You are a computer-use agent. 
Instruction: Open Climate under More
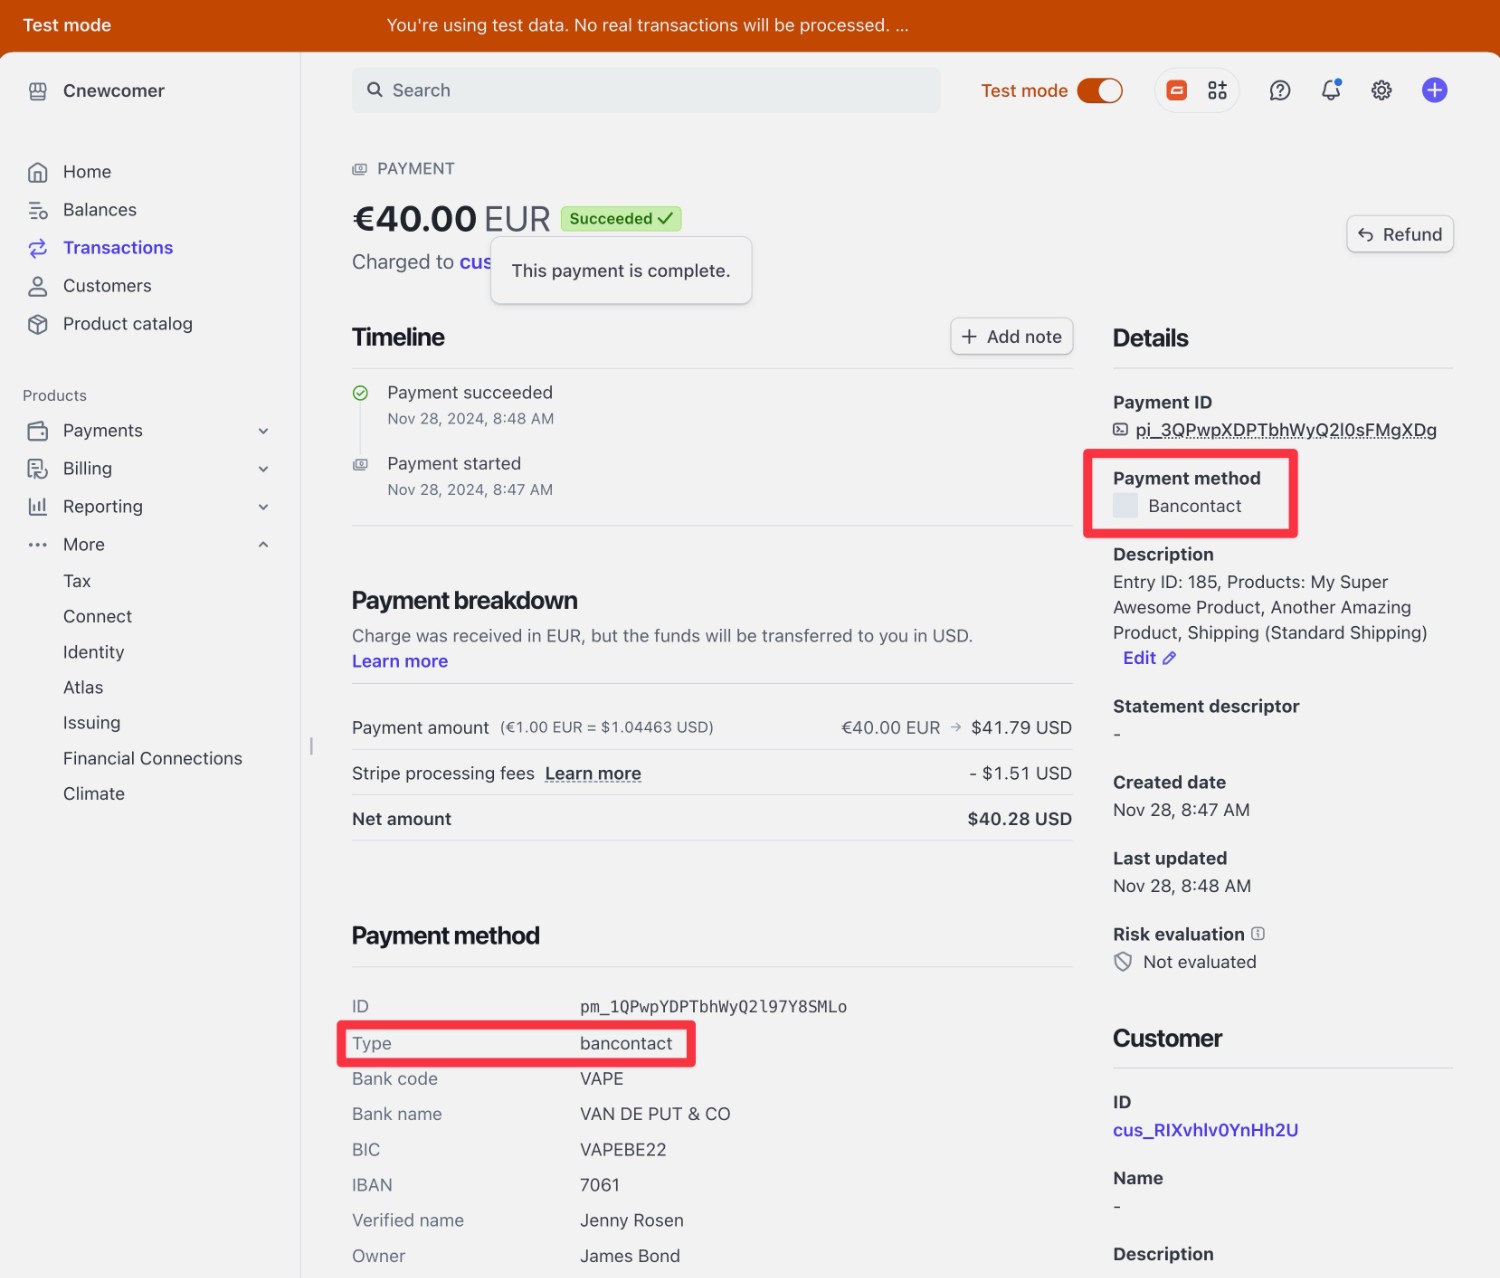(x=94, y=794)
